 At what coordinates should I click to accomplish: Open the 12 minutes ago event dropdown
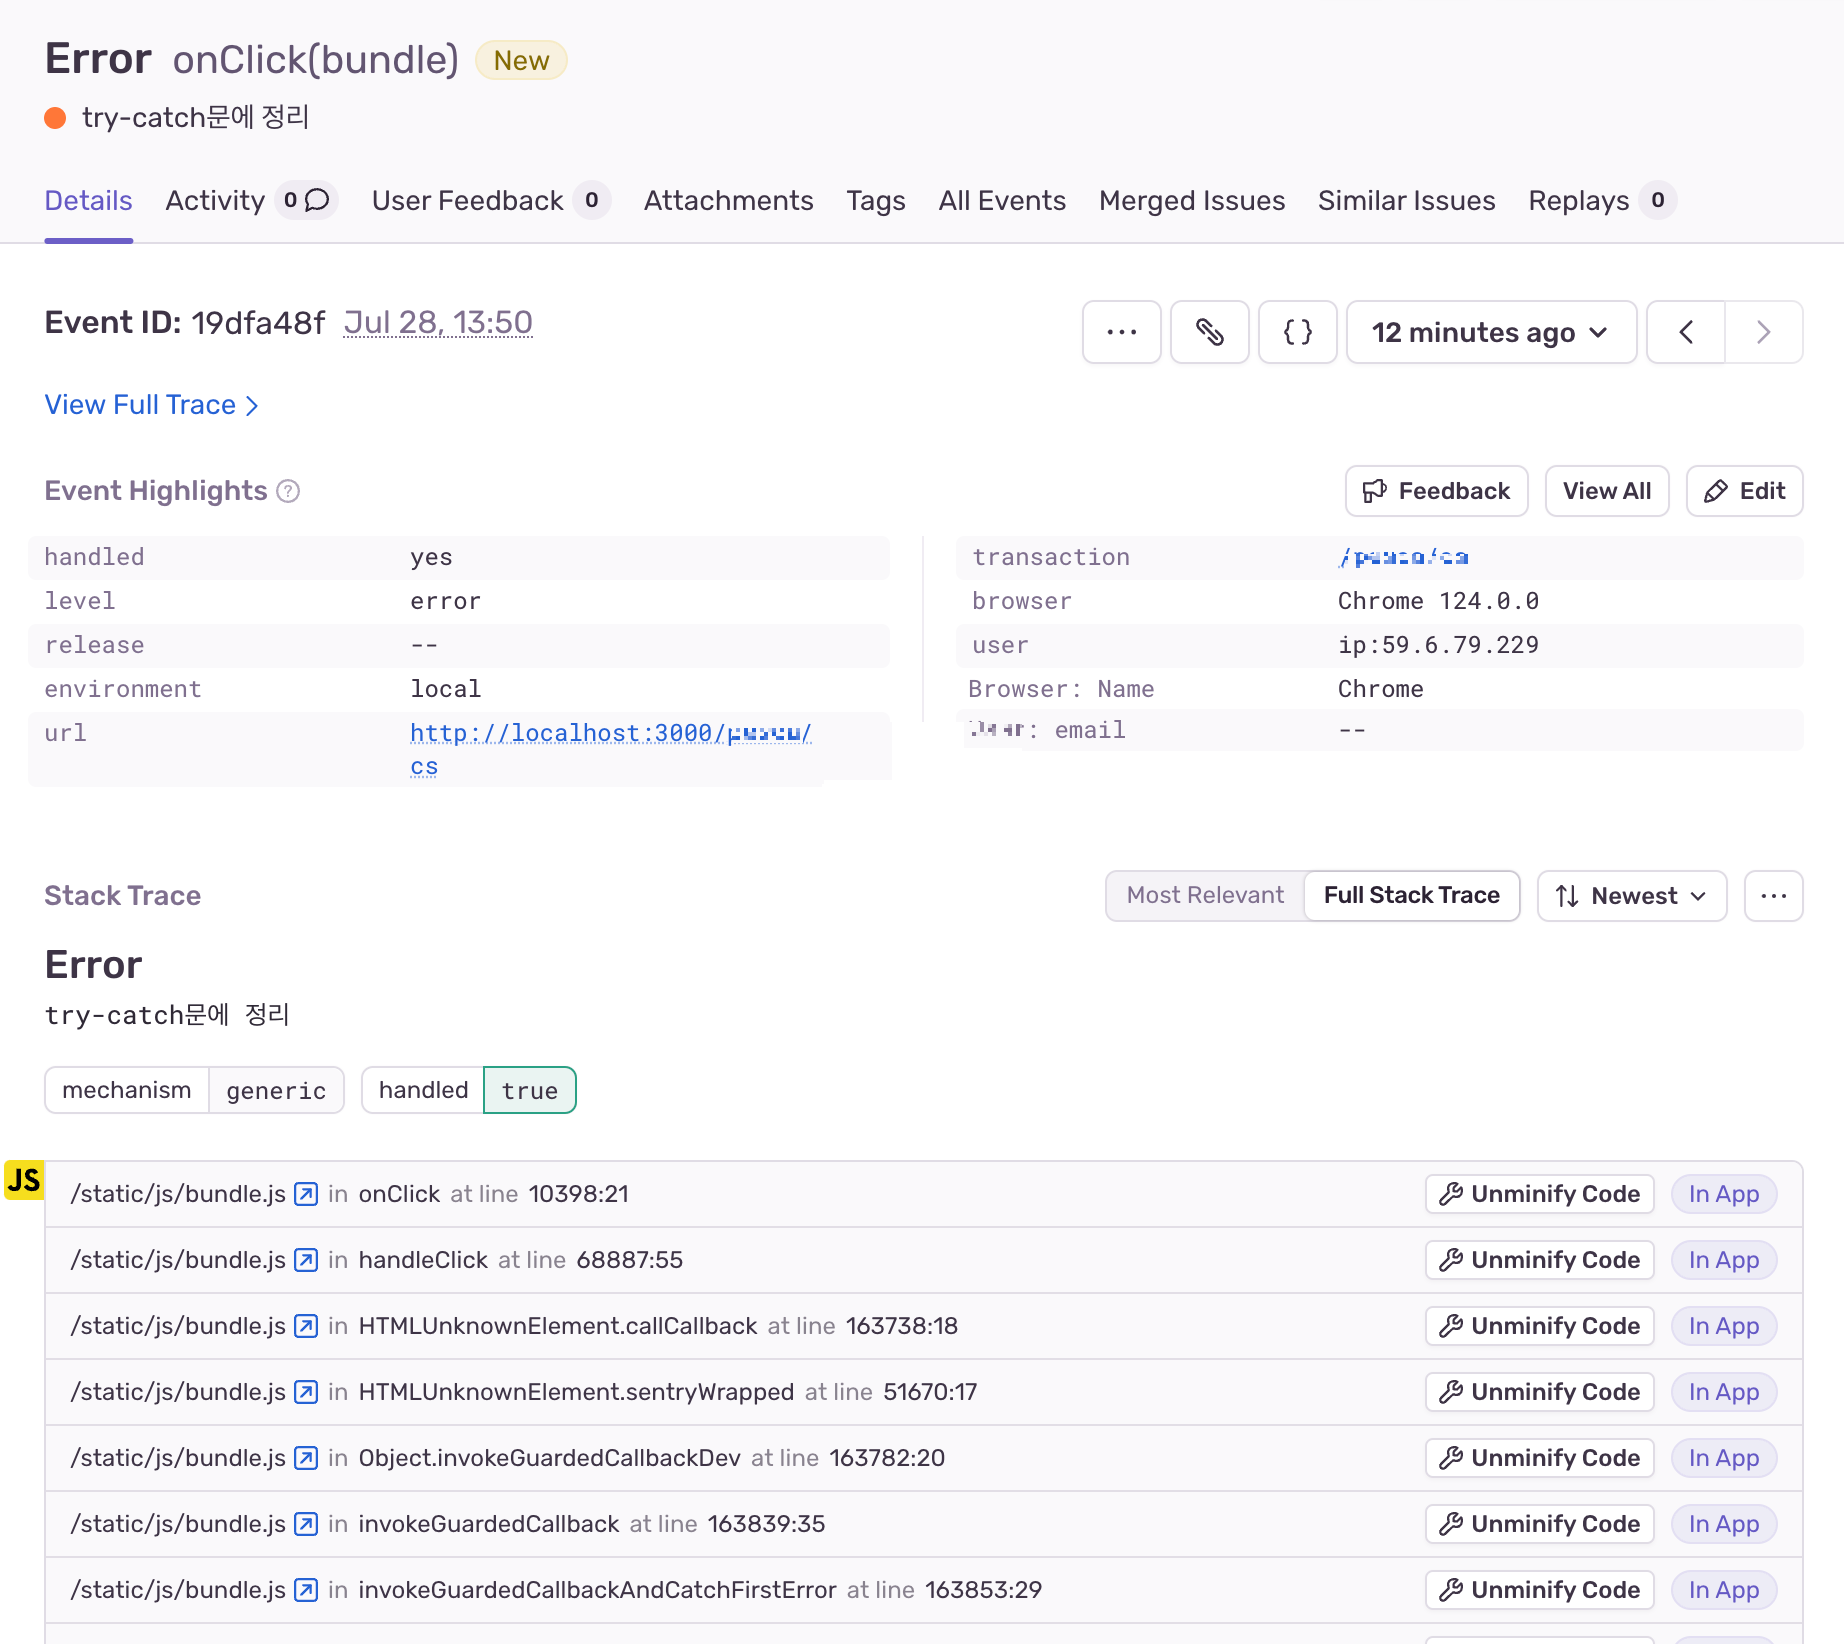coord(1491,332)
